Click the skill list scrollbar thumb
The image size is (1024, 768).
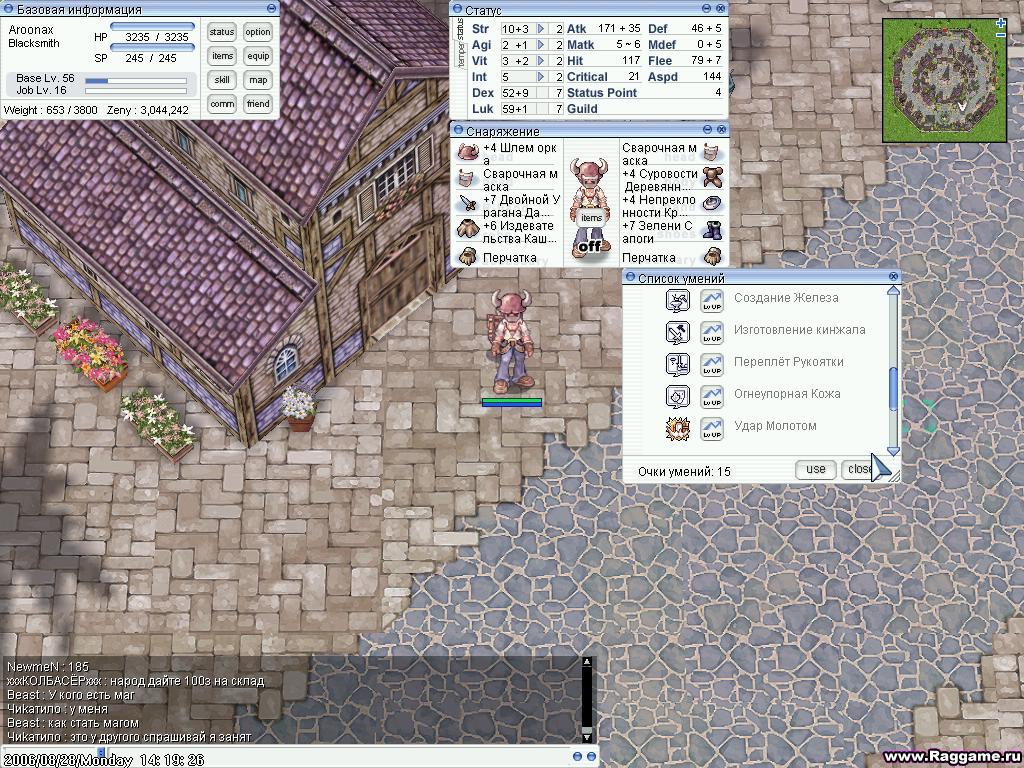pyautogui.click(x=893, y=389)
